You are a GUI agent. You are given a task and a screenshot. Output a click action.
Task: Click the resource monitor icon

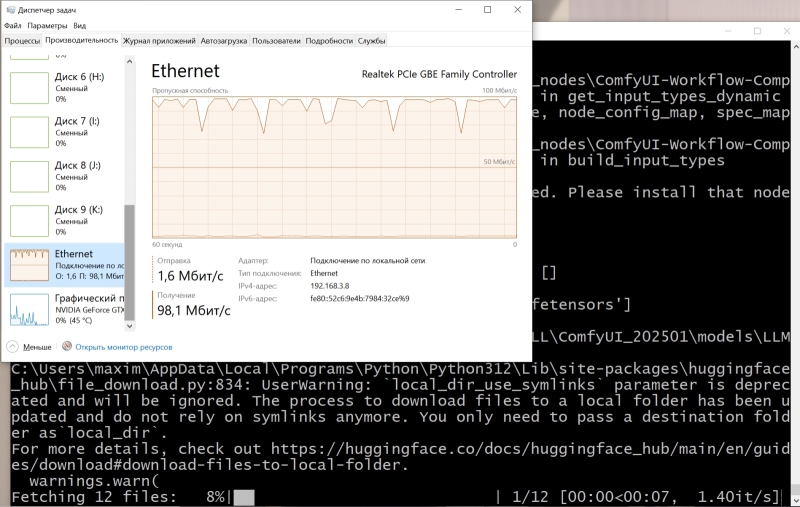67,347
